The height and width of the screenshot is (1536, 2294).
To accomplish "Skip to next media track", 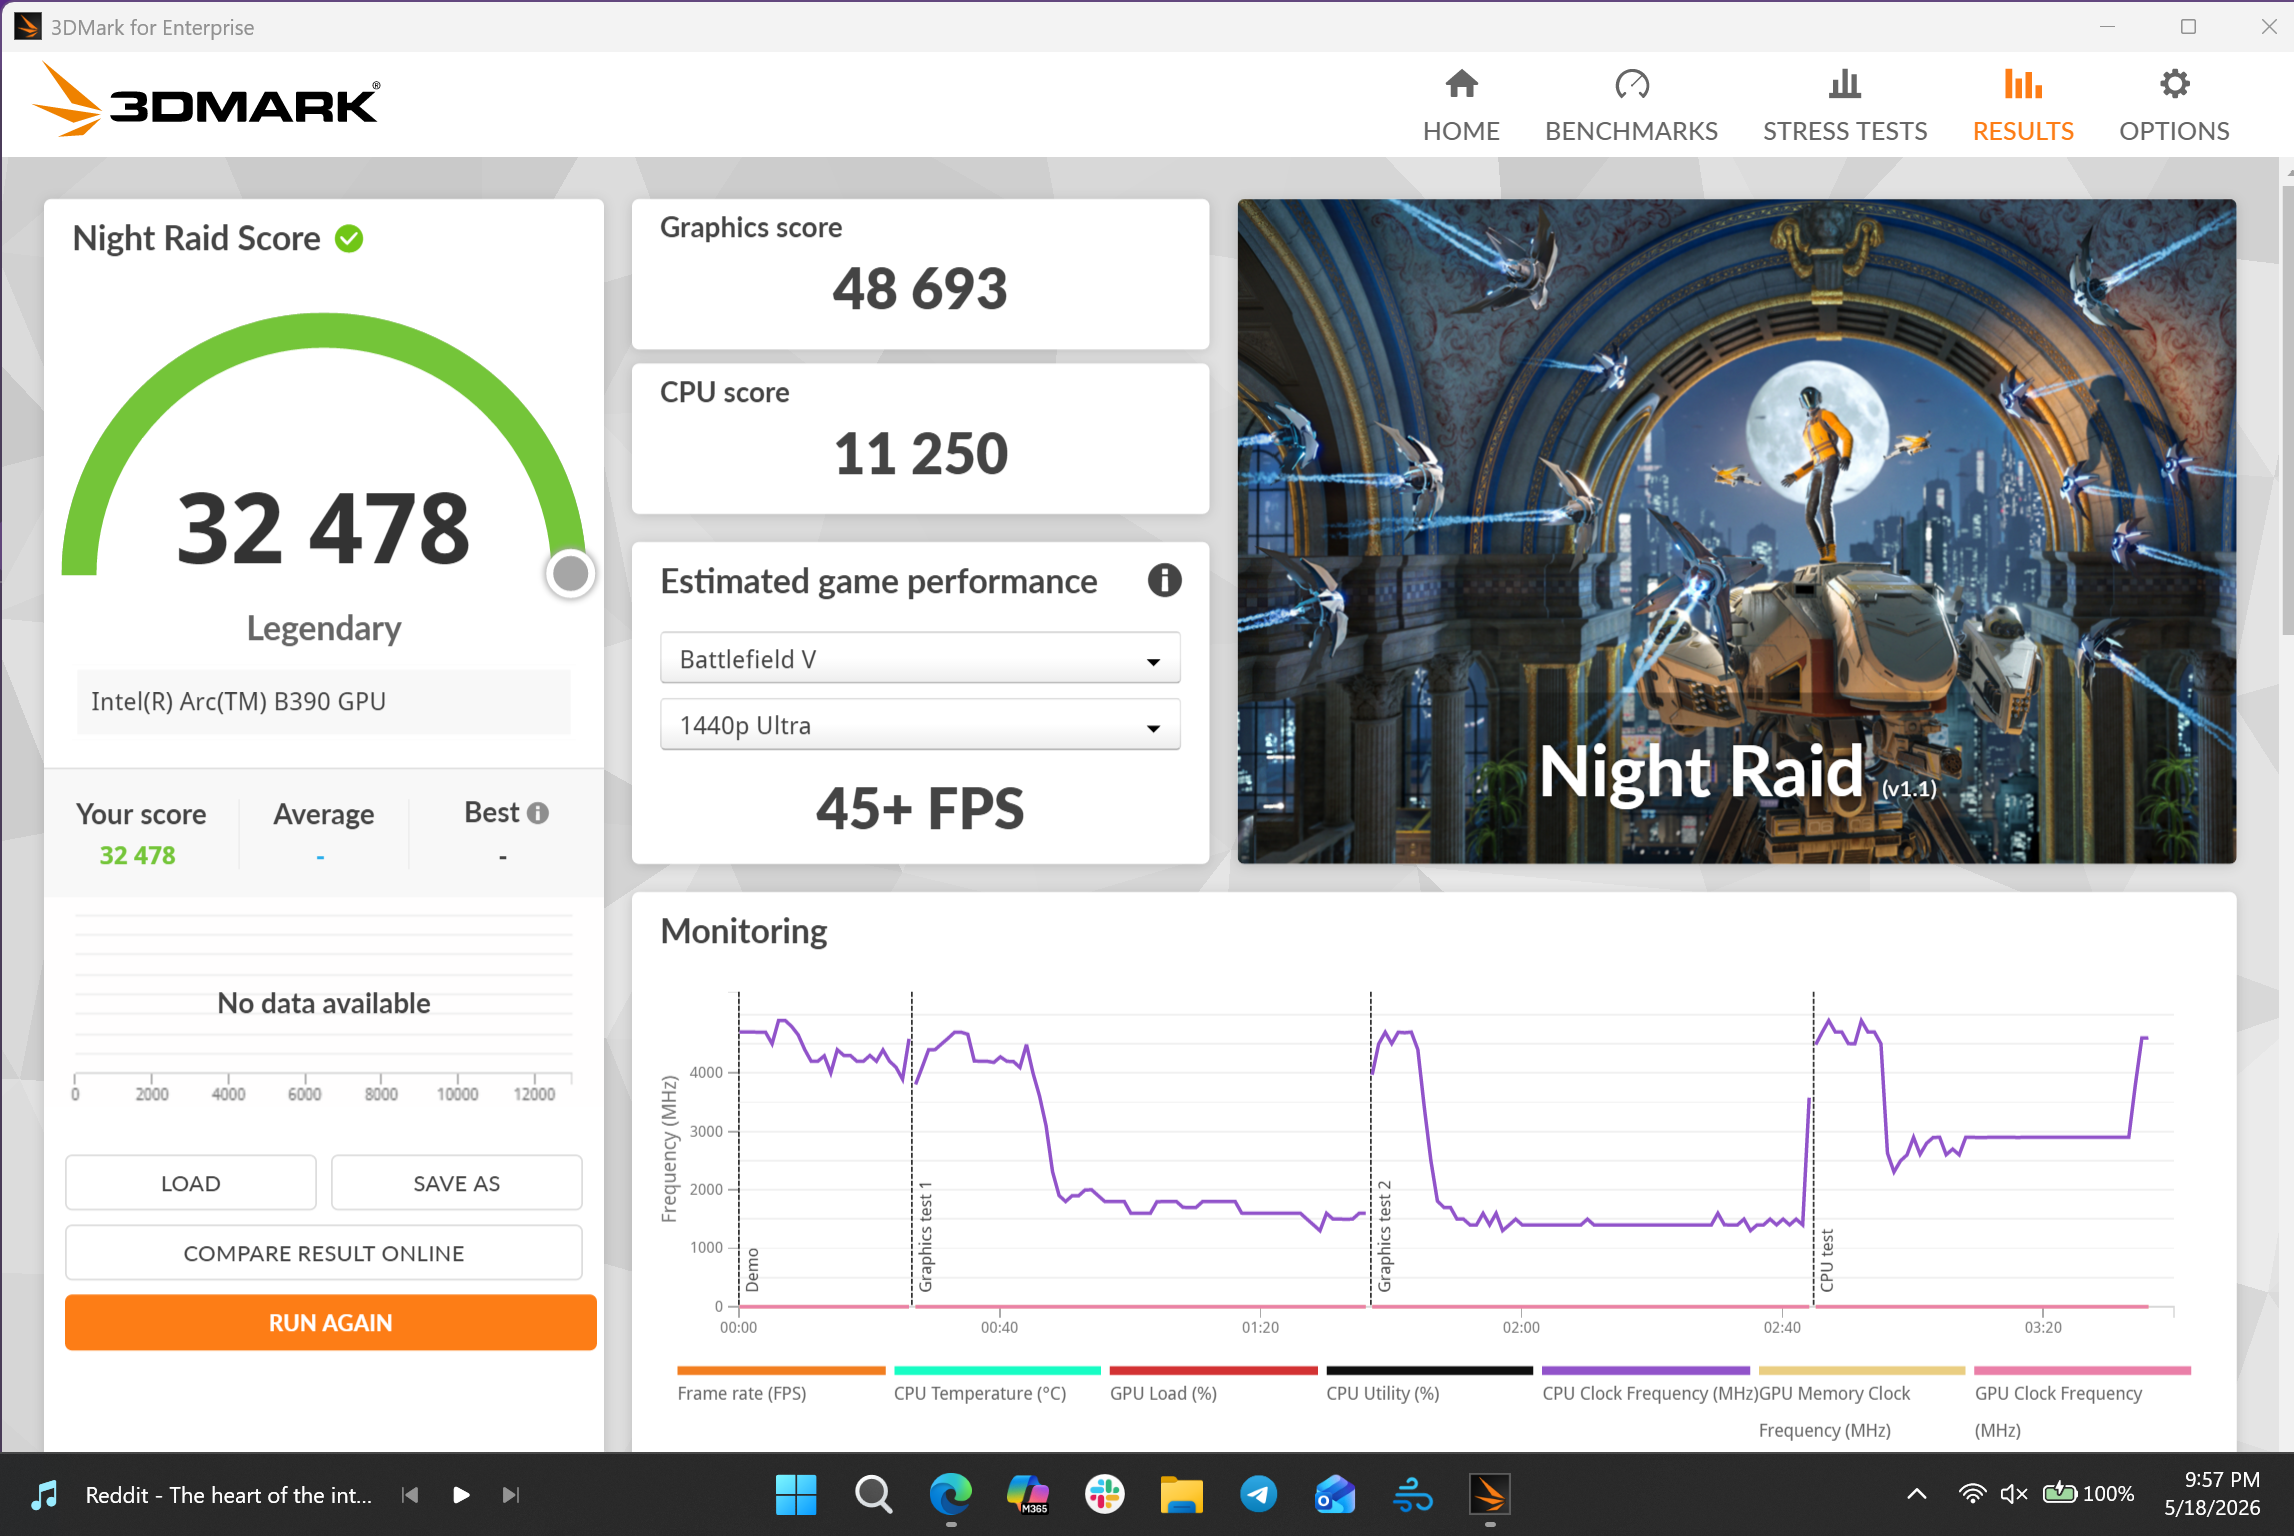I will coord(511,1495).
